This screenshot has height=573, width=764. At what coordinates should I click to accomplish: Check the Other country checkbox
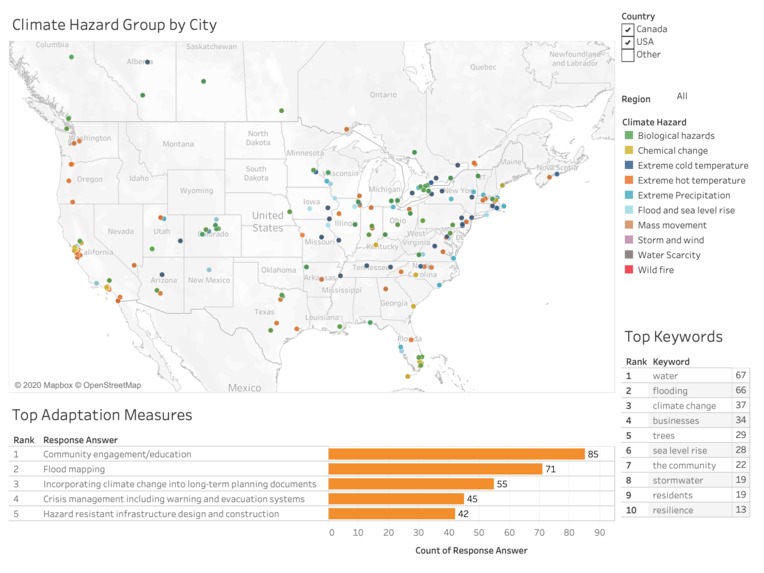click(628, 55)
